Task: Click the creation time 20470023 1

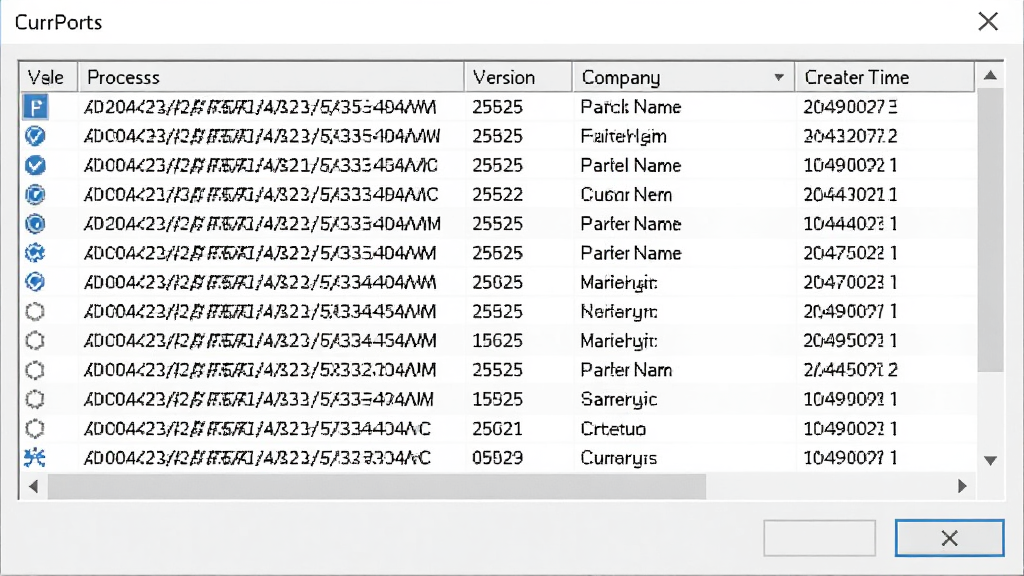Action: (850, 282)
